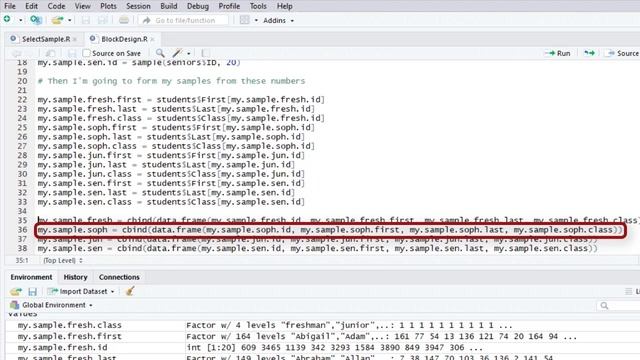Click the my.sample.fresh.class variable row

[x=322, y=325]
